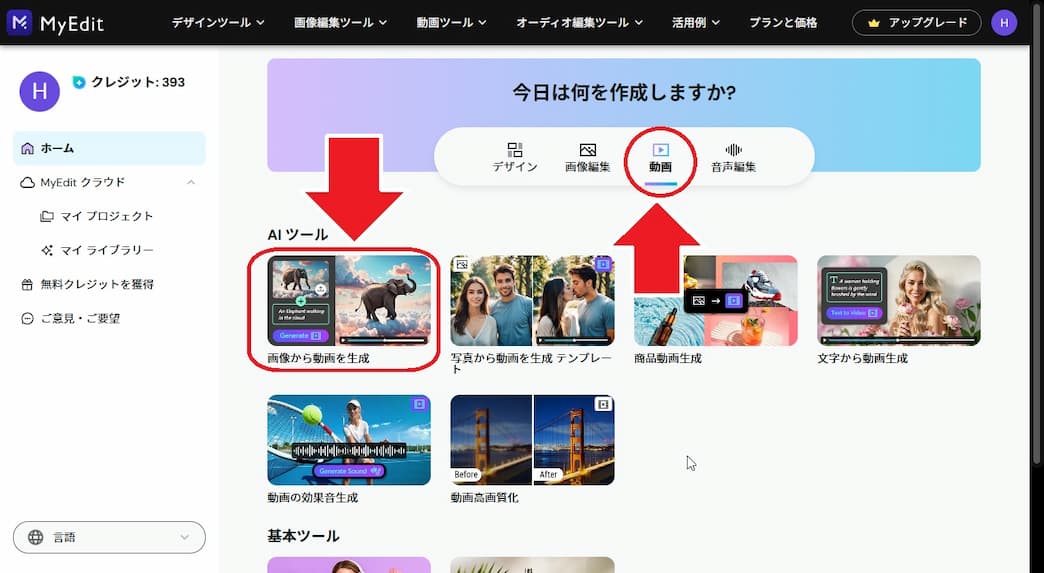Open the プランと価格 link

783,22
